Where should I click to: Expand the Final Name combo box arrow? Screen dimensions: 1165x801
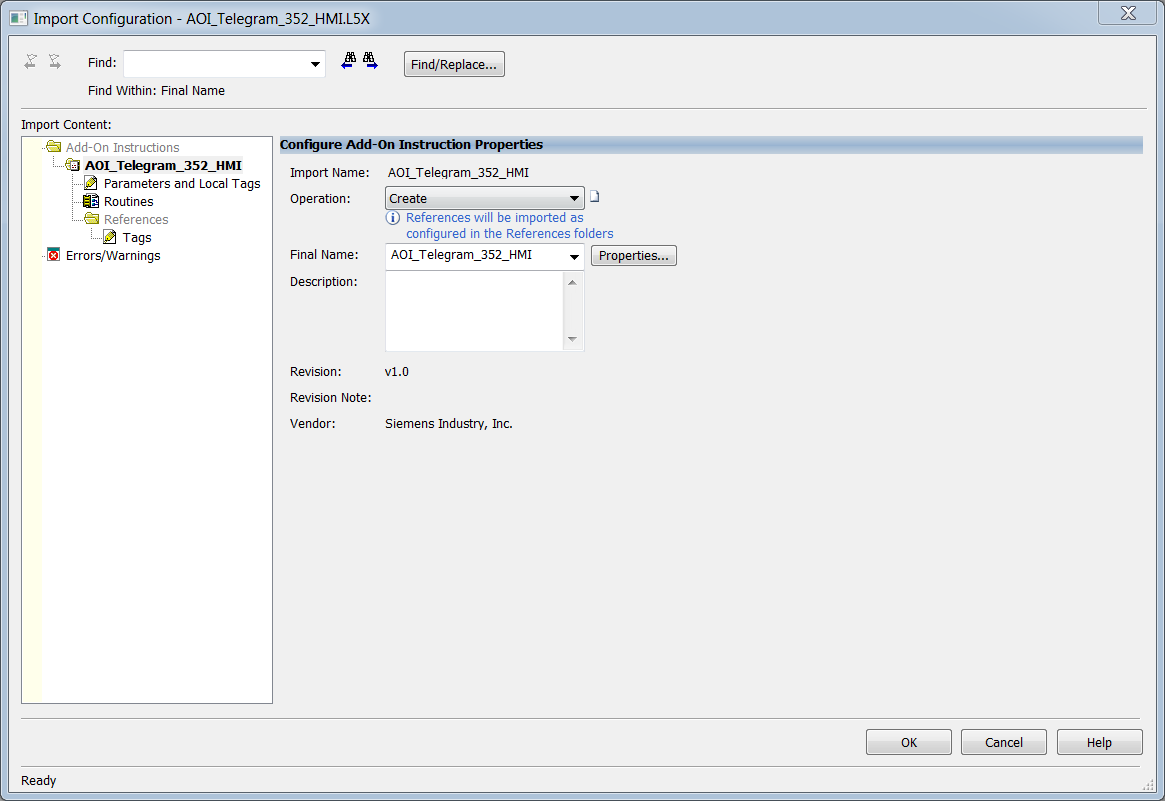(x=574, y=257)
